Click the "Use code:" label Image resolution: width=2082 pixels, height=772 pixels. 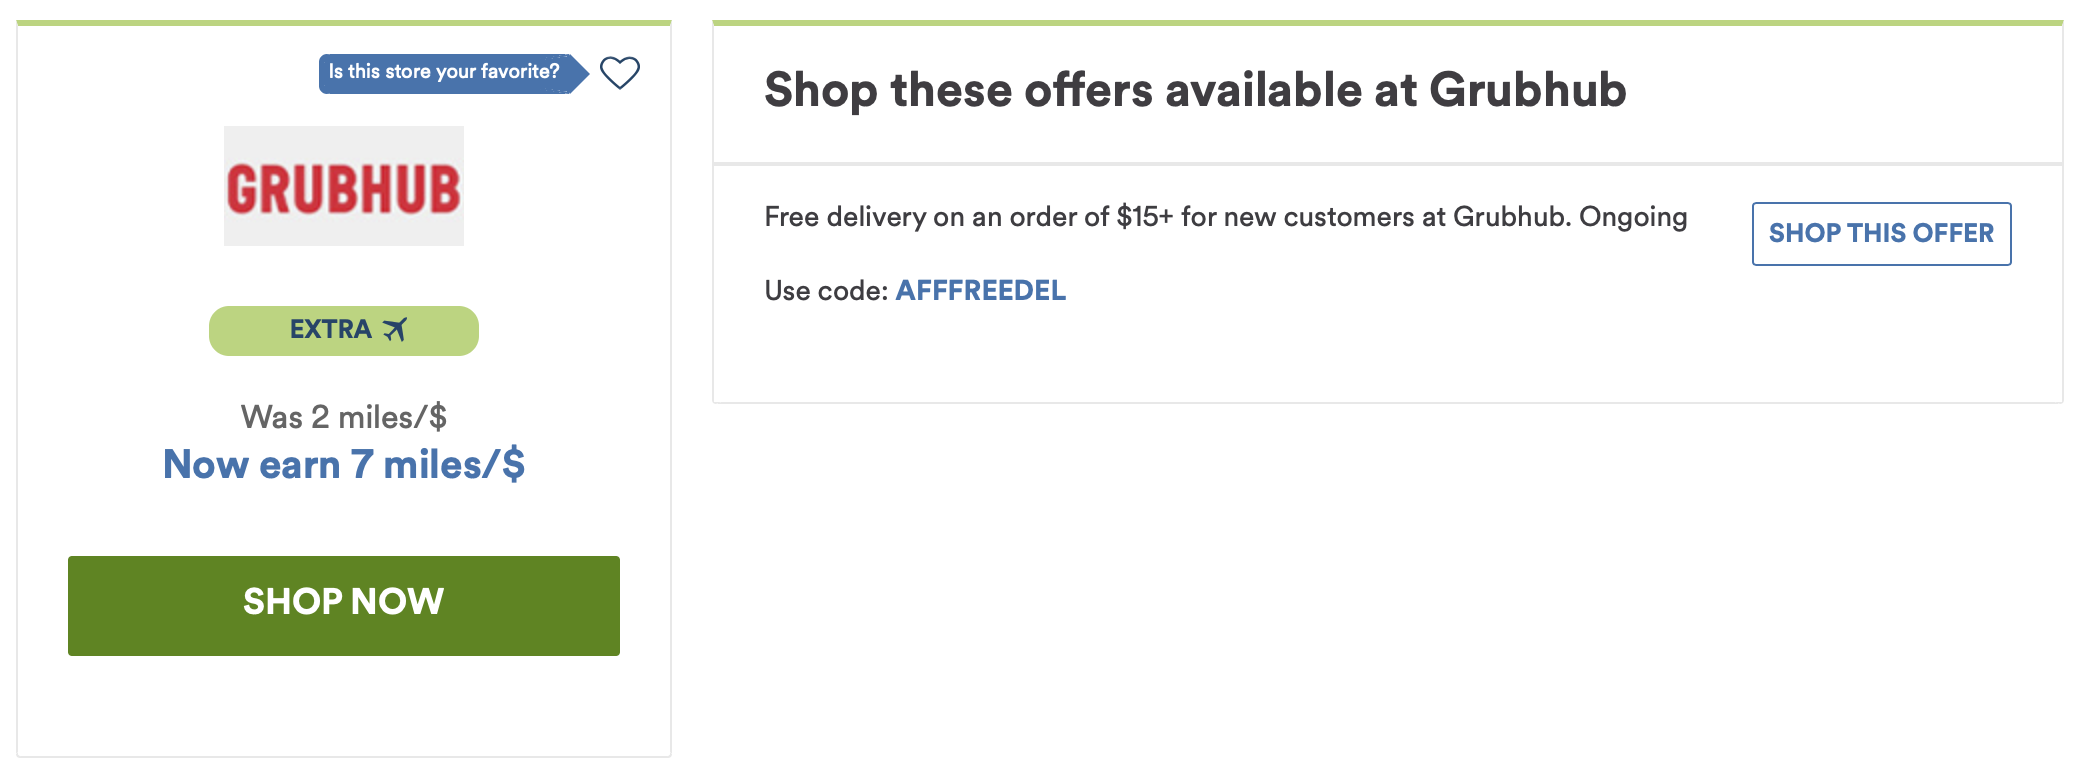pos(826,291)
